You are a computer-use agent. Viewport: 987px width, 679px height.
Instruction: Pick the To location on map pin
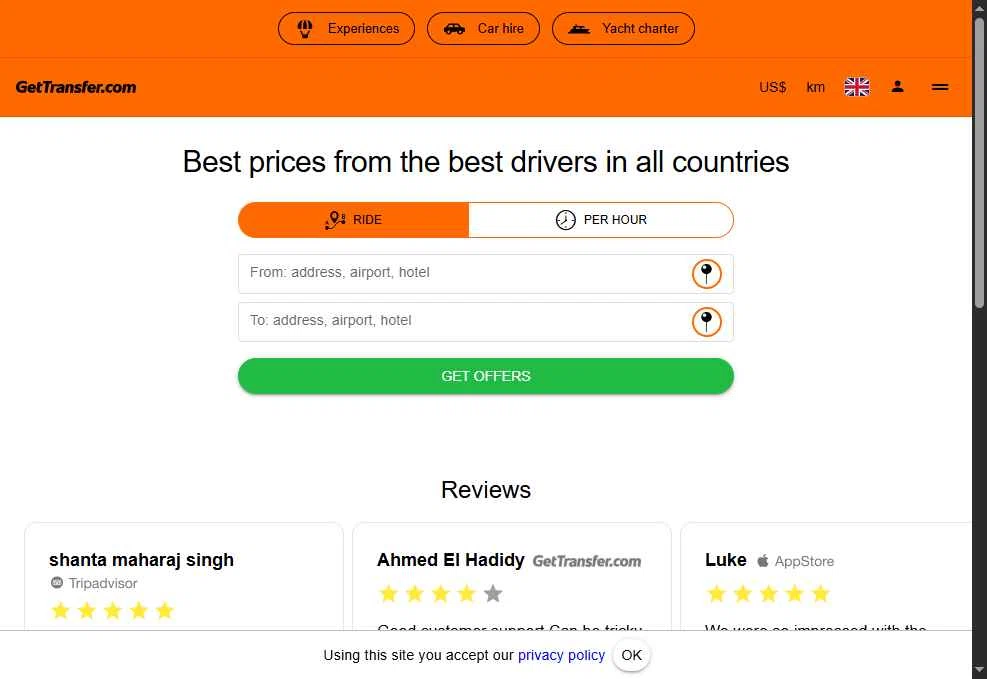point(706,321)
